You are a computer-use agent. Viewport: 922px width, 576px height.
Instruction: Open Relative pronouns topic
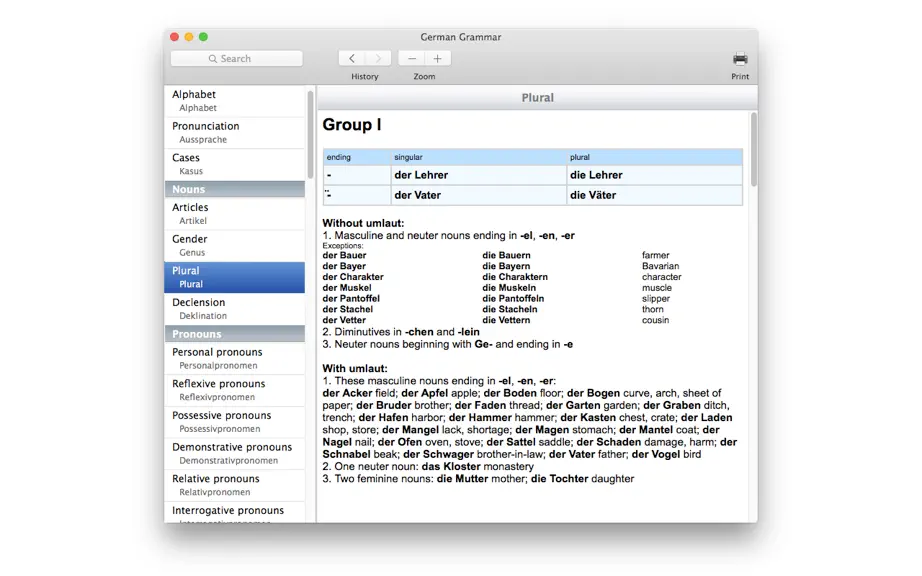(x=235, y=485)
